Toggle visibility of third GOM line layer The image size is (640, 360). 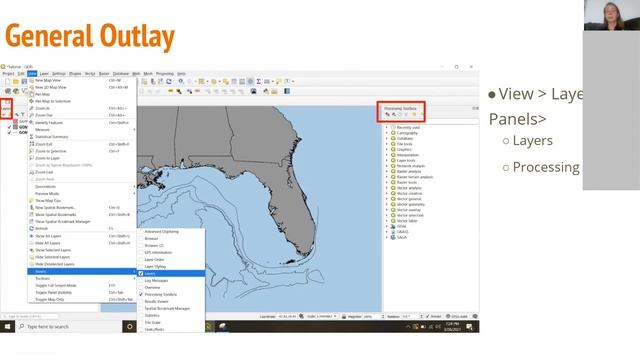(9, 132)
